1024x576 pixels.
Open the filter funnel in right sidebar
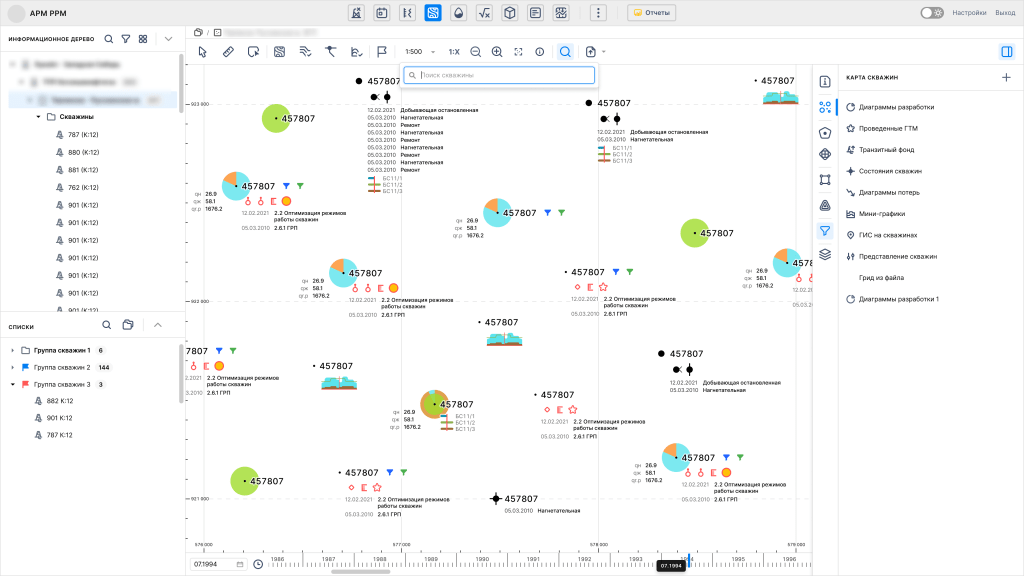(x=825, y=230)
